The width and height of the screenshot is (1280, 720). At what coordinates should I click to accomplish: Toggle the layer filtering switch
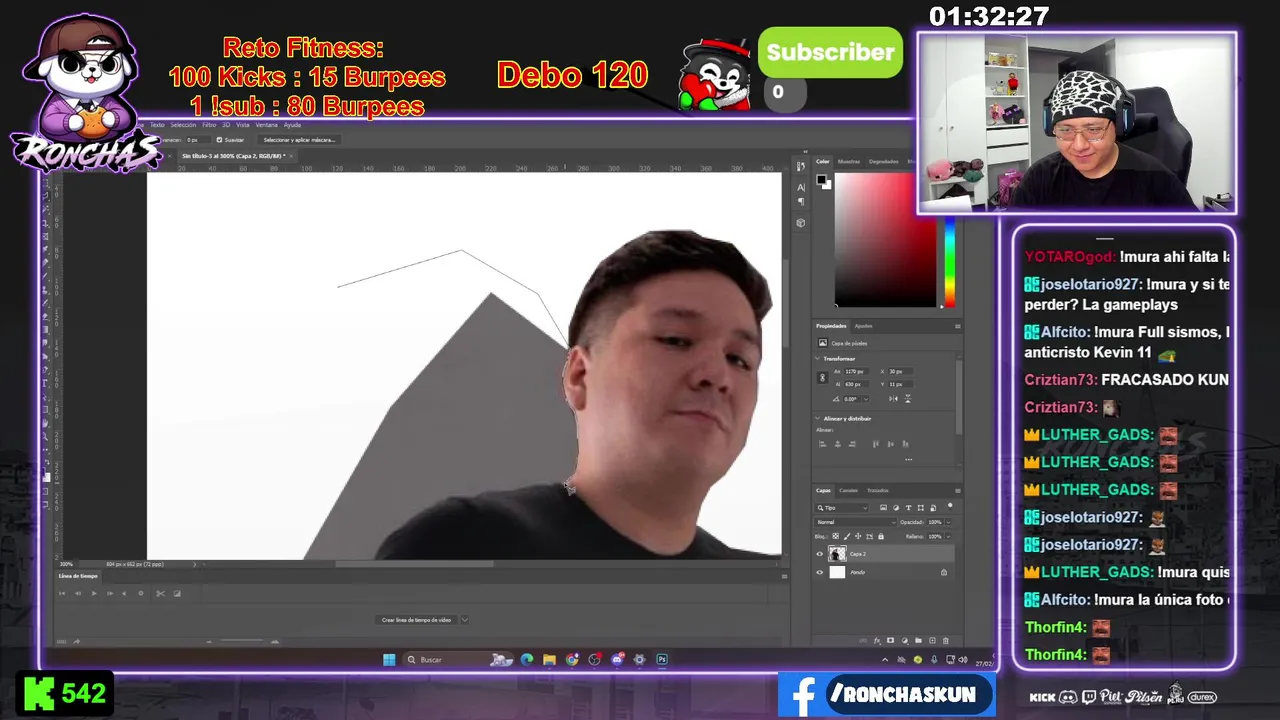pyautogui.click(x=950, y=506)
